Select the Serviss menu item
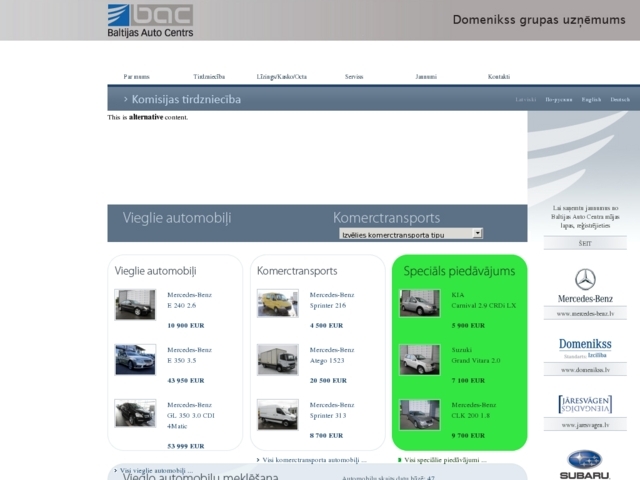Image resolution: width=640 pixels, height=480 pixels. pos(354,77)
